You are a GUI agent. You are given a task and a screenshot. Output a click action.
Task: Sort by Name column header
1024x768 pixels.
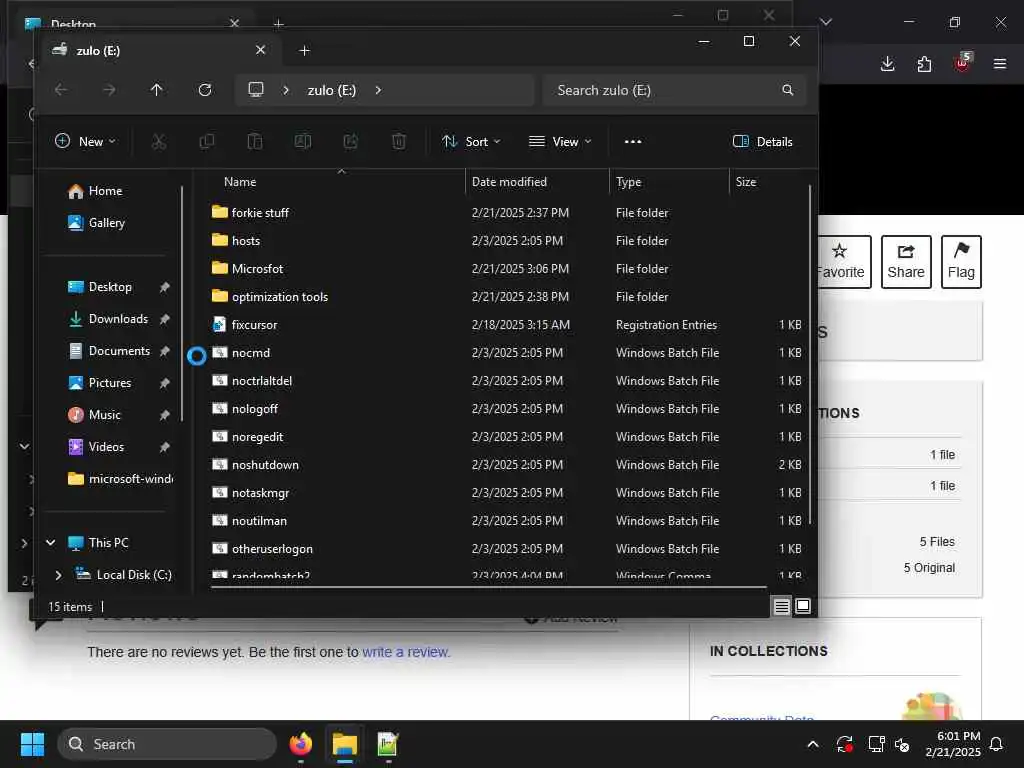[240, 182]
